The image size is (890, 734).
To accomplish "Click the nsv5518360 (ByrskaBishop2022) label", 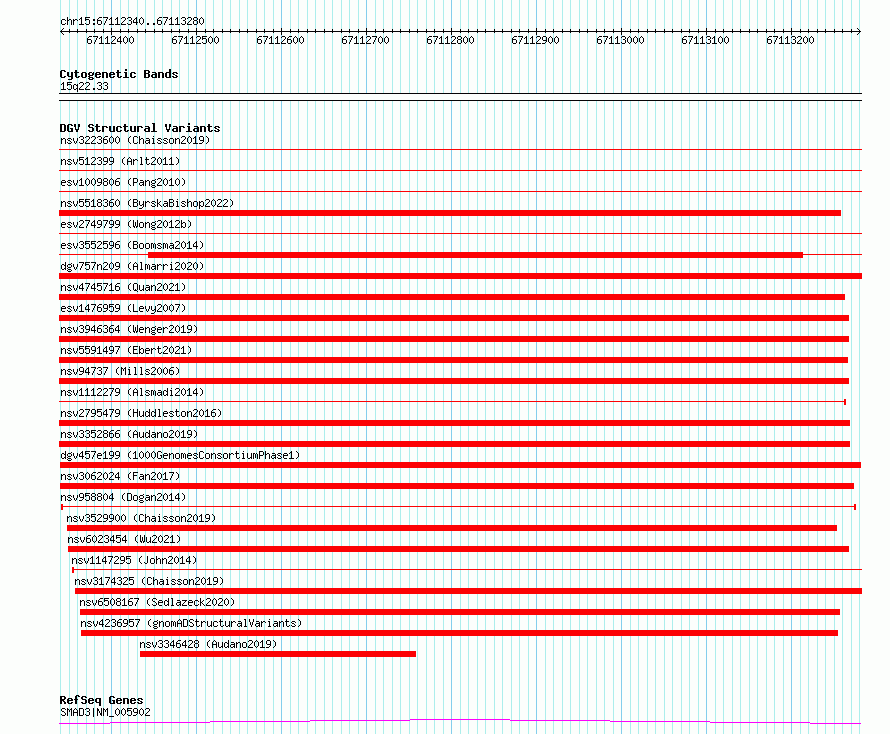I will coord(147,203).
